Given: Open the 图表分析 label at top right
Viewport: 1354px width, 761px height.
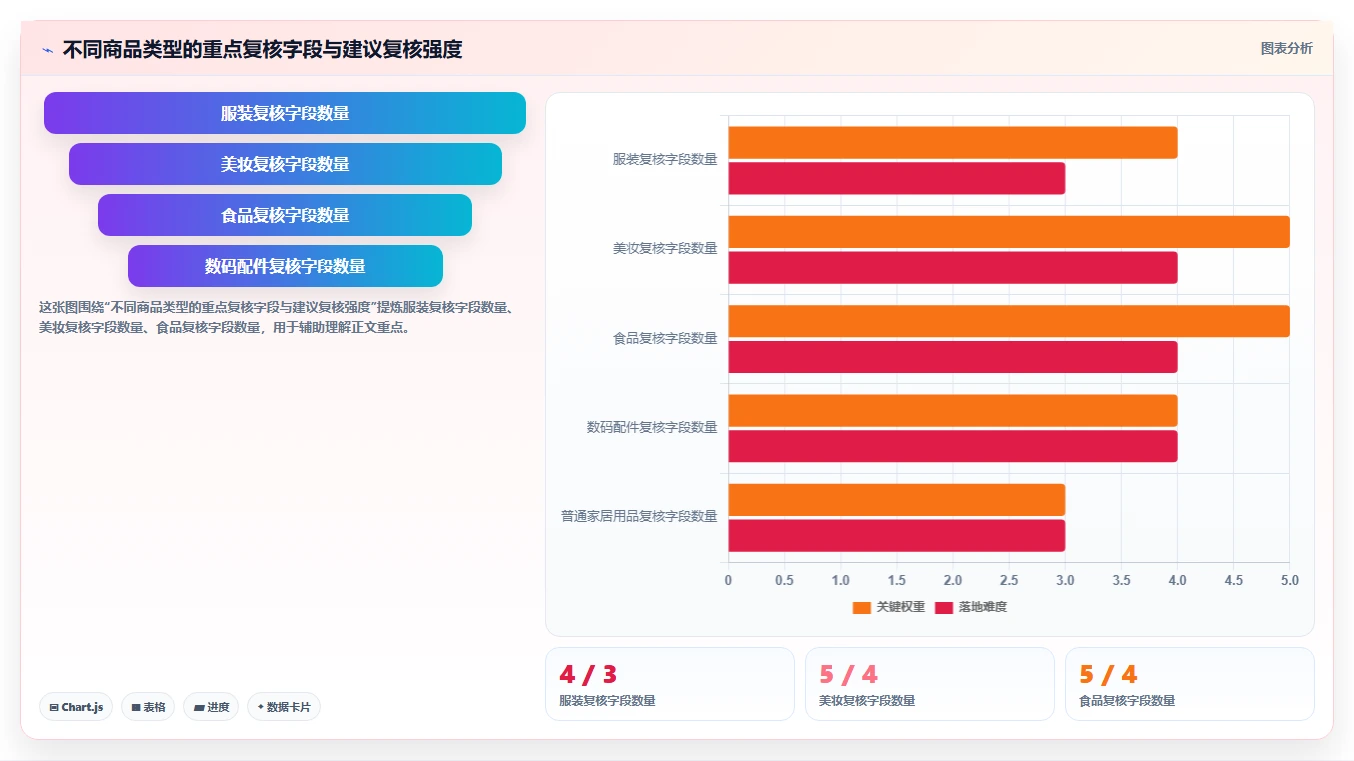Looking at the screenshot, I should click(x=1286, y=48).
